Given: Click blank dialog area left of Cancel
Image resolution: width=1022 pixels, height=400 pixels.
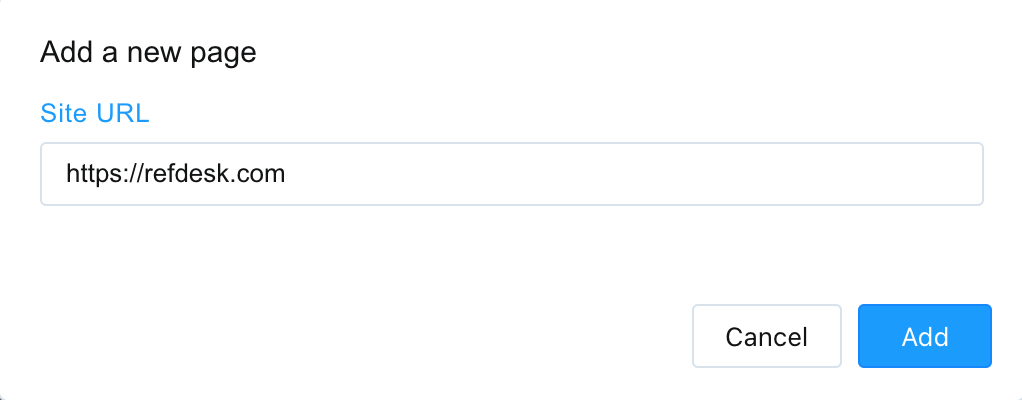Looking at the screenshot, I should click(358, 336).
